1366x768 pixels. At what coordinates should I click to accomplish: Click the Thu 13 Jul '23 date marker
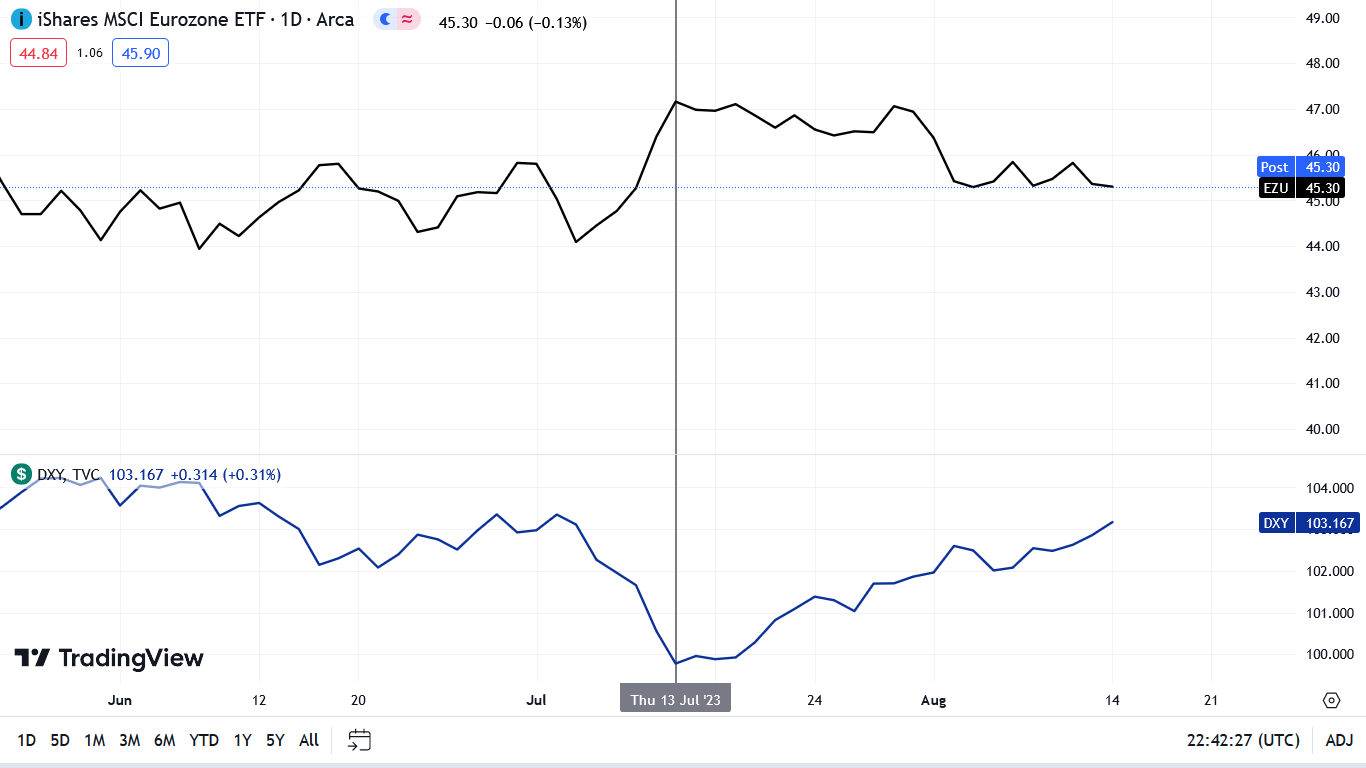[676, 699]
